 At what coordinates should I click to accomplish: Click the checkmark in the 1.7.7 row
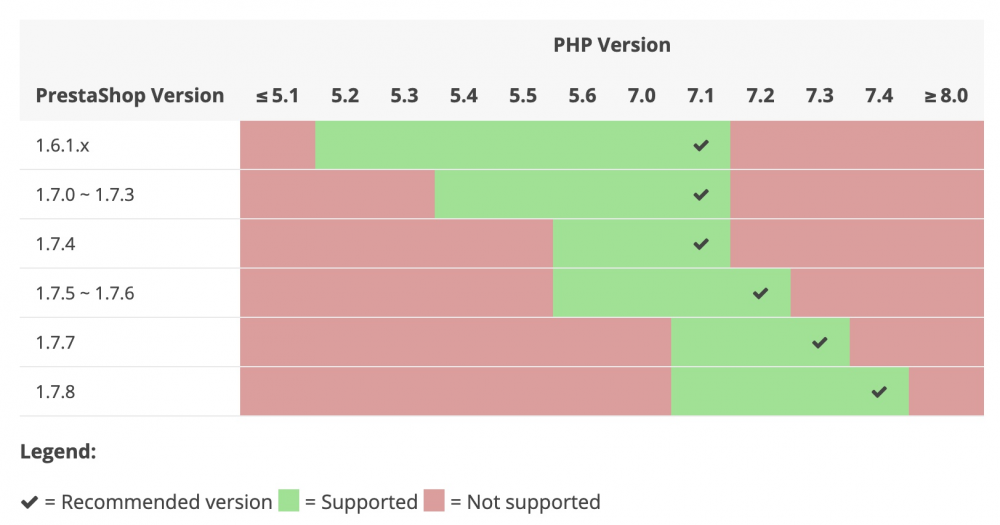click(x=820, y=342)
